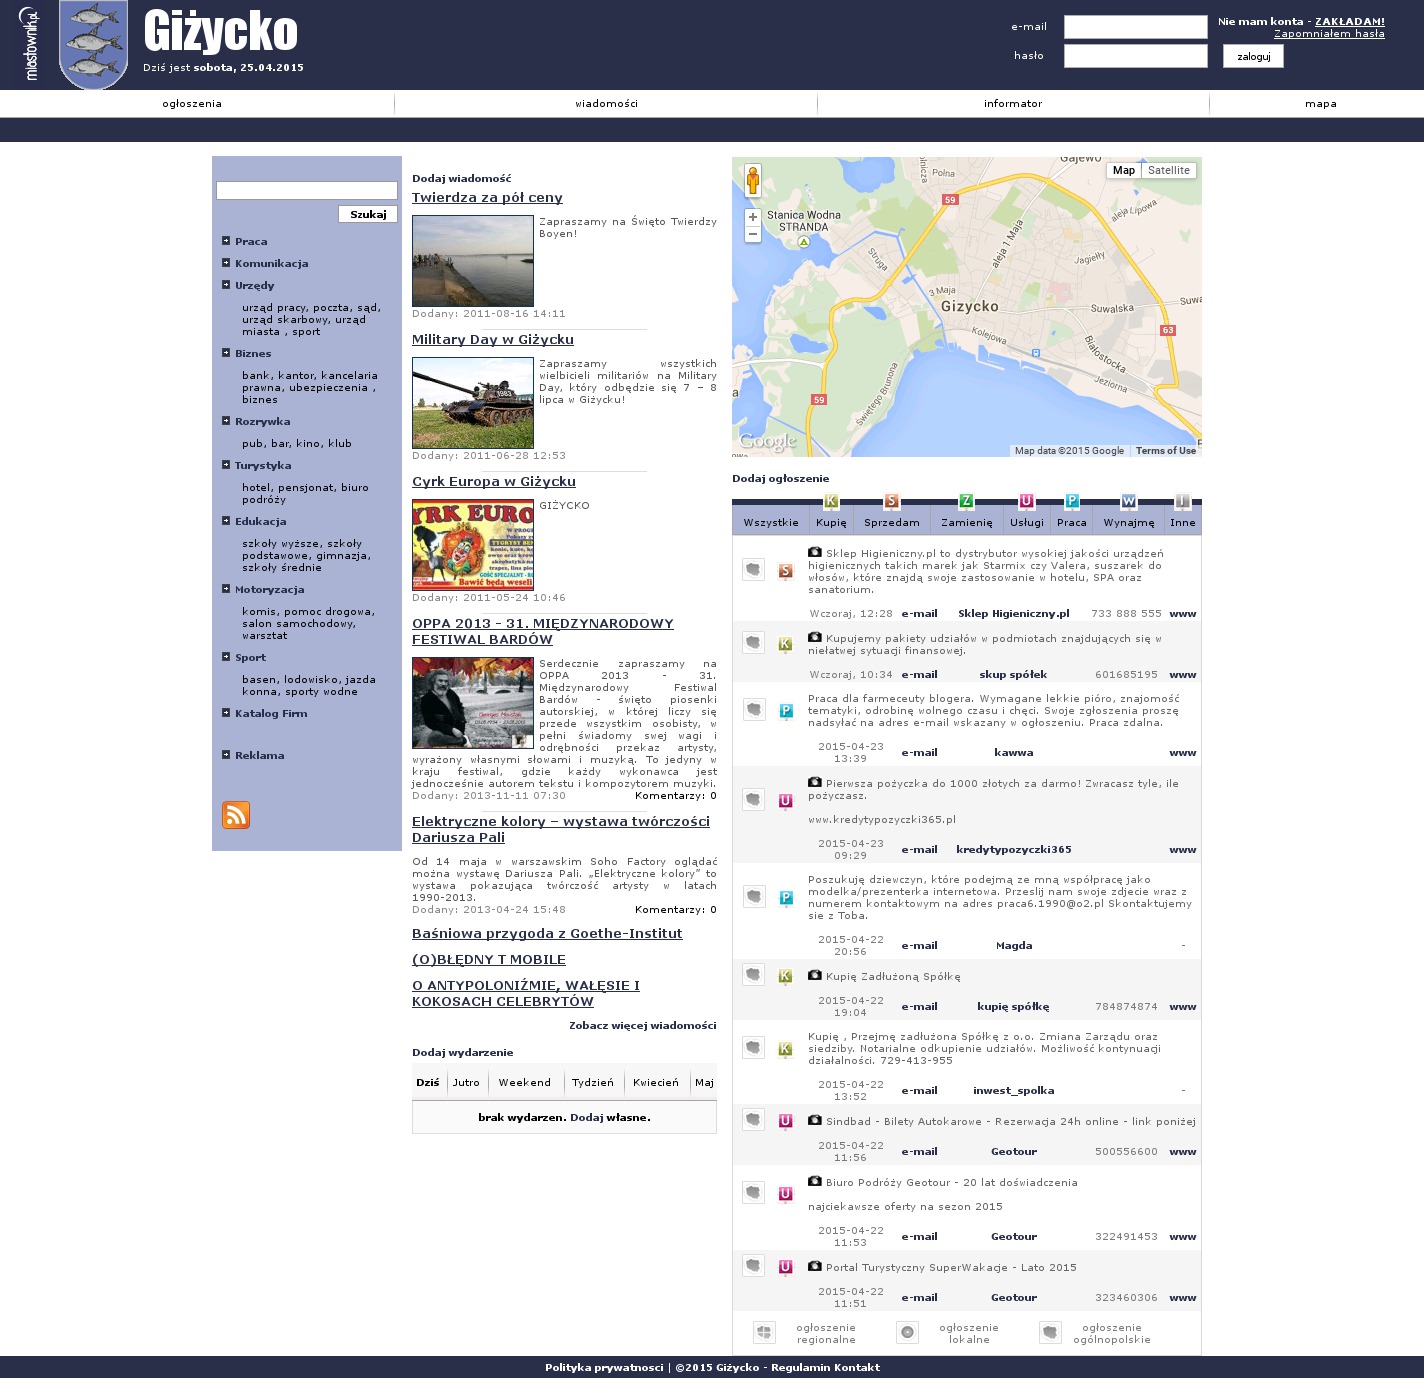Click the Giżycko coat of arms logo

click(x=93, y=45)
